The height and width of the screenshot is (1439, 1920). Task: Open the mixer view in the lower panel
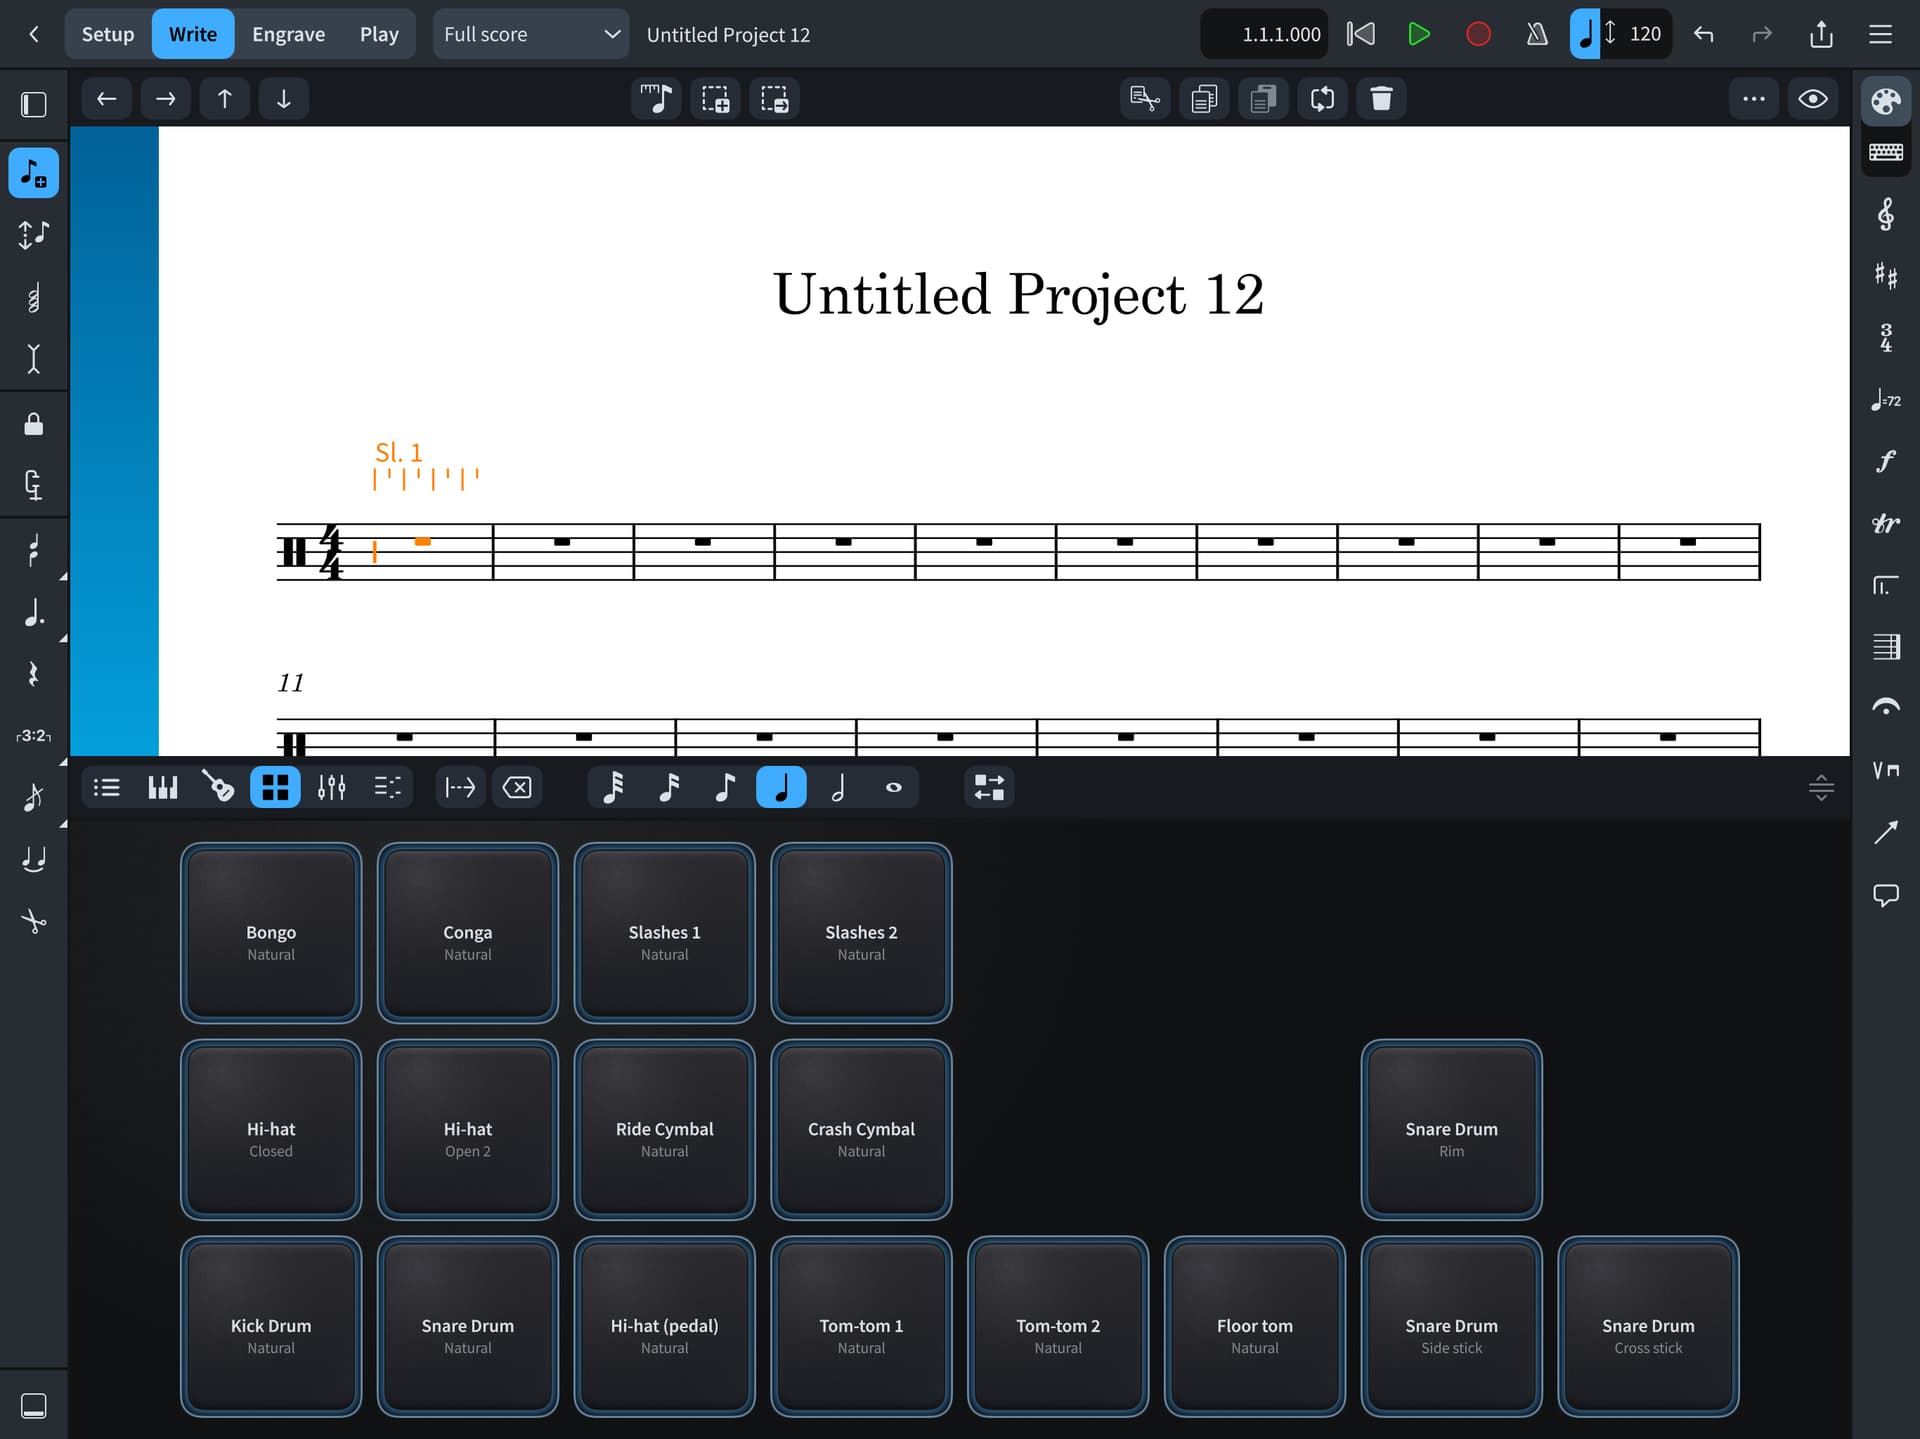tap(331, 788)
